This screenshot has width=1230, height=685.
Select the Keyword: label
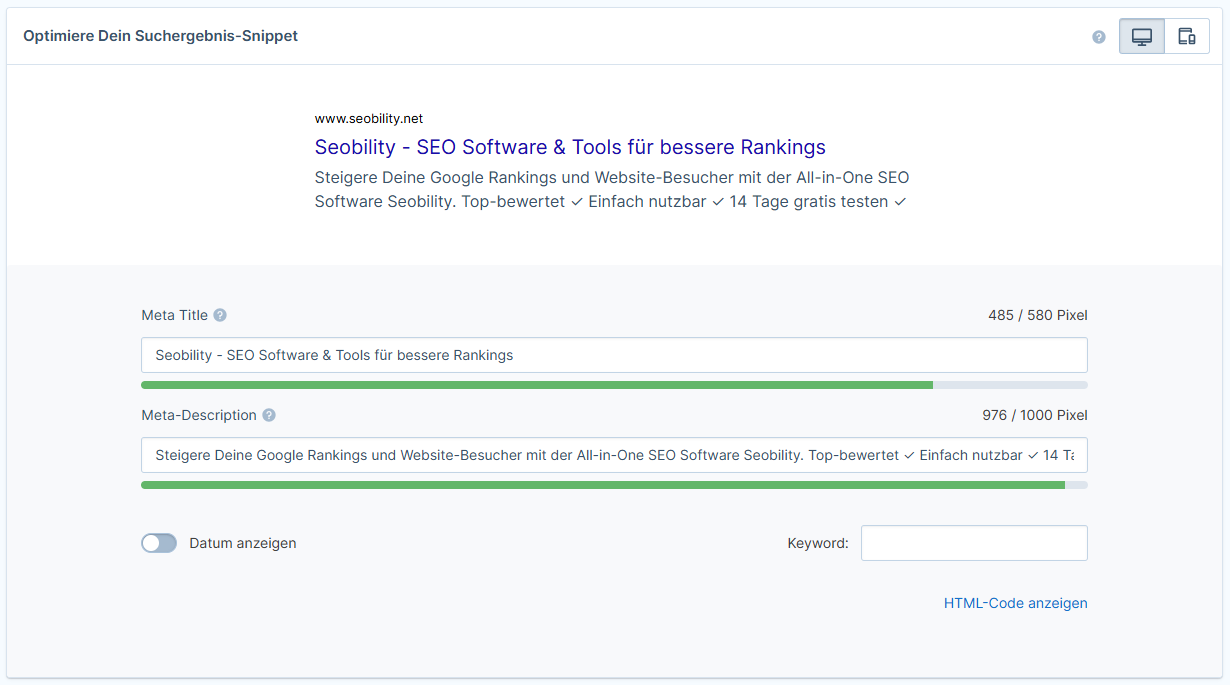pos(818,543)
